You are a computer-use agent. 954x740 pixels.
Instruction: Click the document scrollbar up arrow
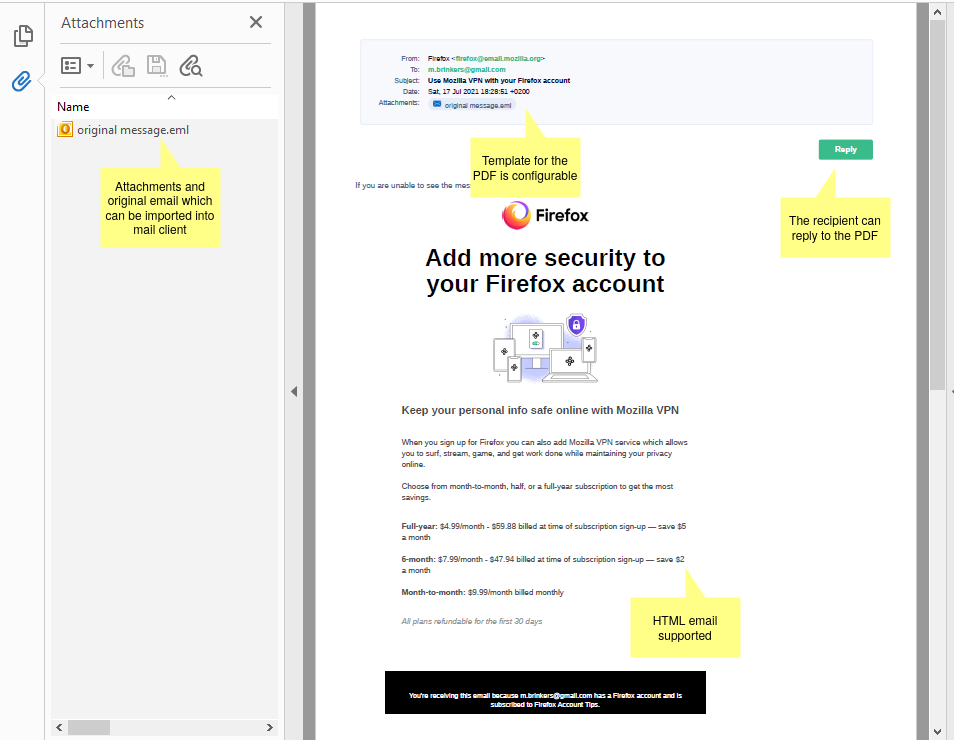coord(937,12)
